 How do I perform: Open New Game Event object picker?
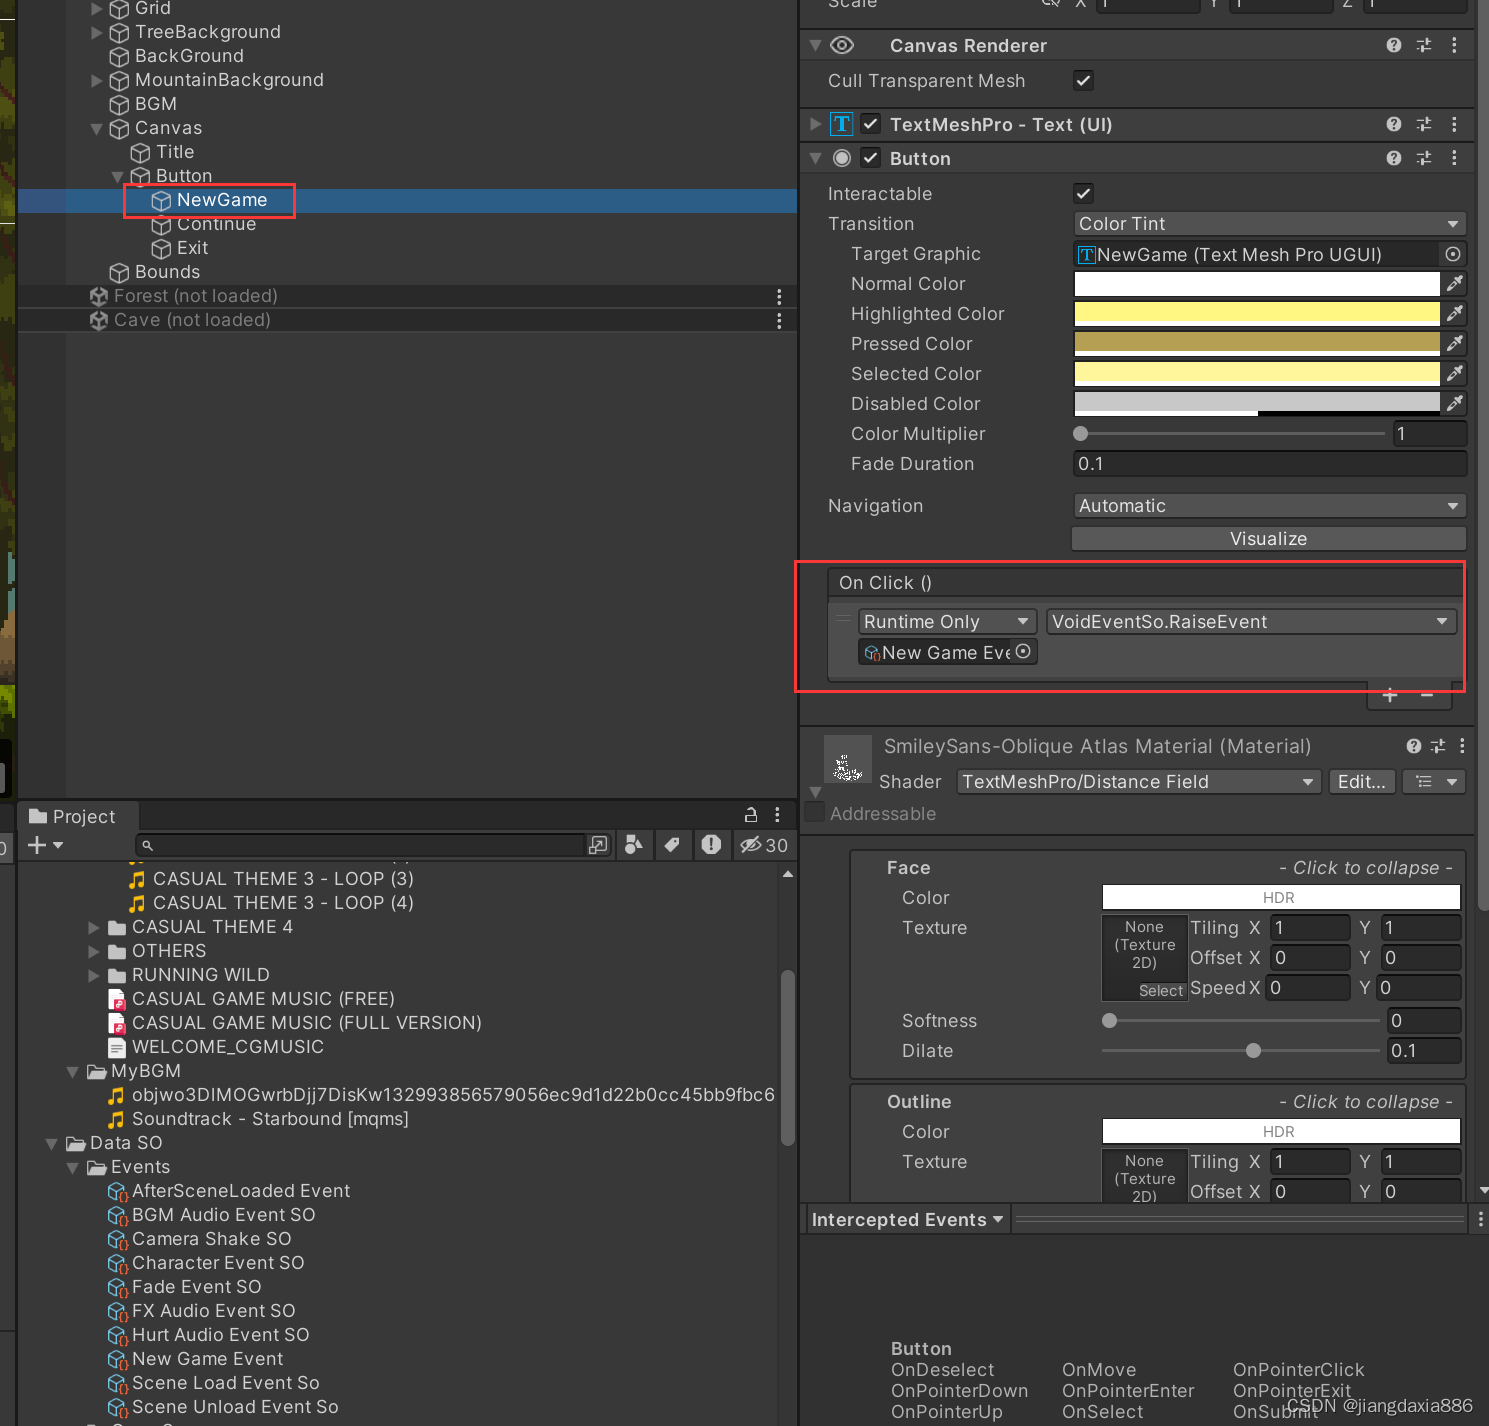(1023, 652)
